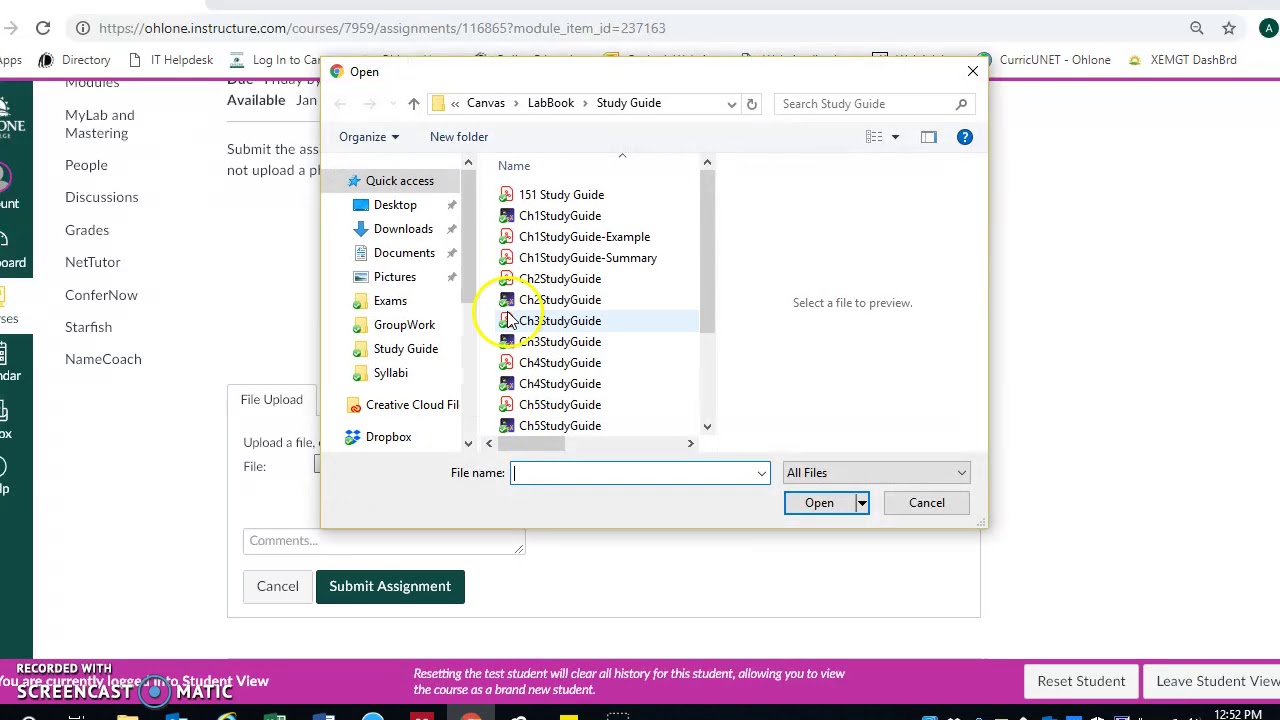
Task: Select Dropbox in the navigation pane
Action: point(388,437)
